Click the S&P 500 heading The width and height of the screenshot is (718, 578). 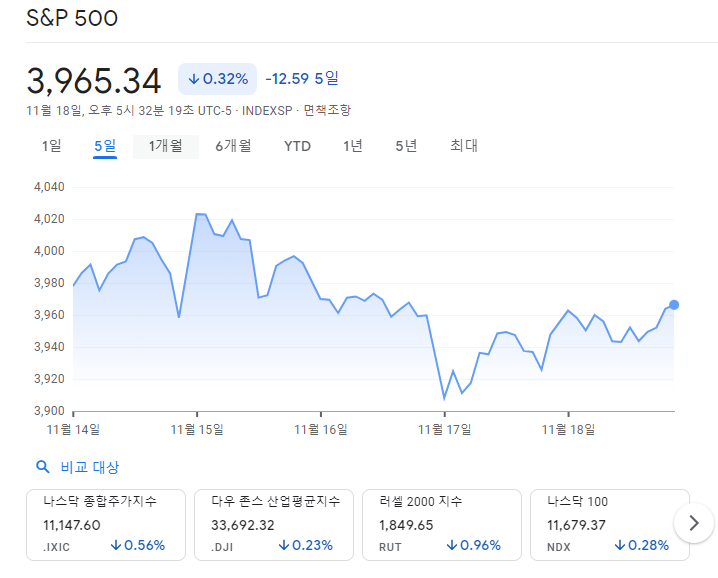click(x=72, y=18)
